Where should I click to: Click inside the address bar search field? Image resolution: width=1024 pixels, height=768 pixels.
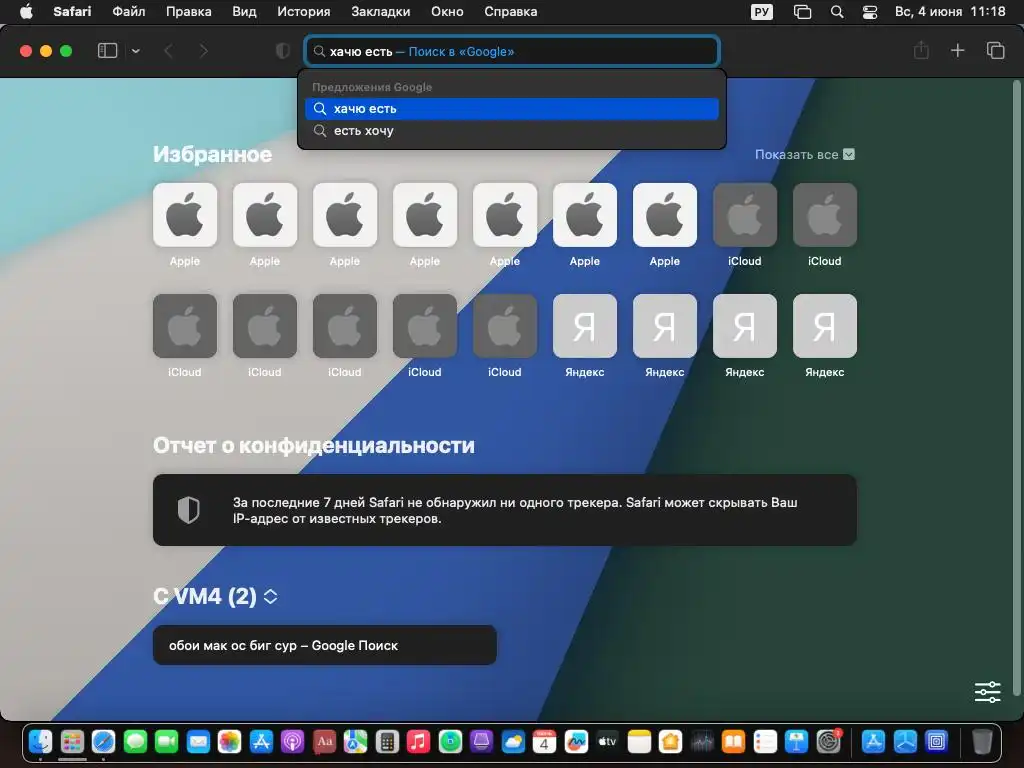point(512,52)
